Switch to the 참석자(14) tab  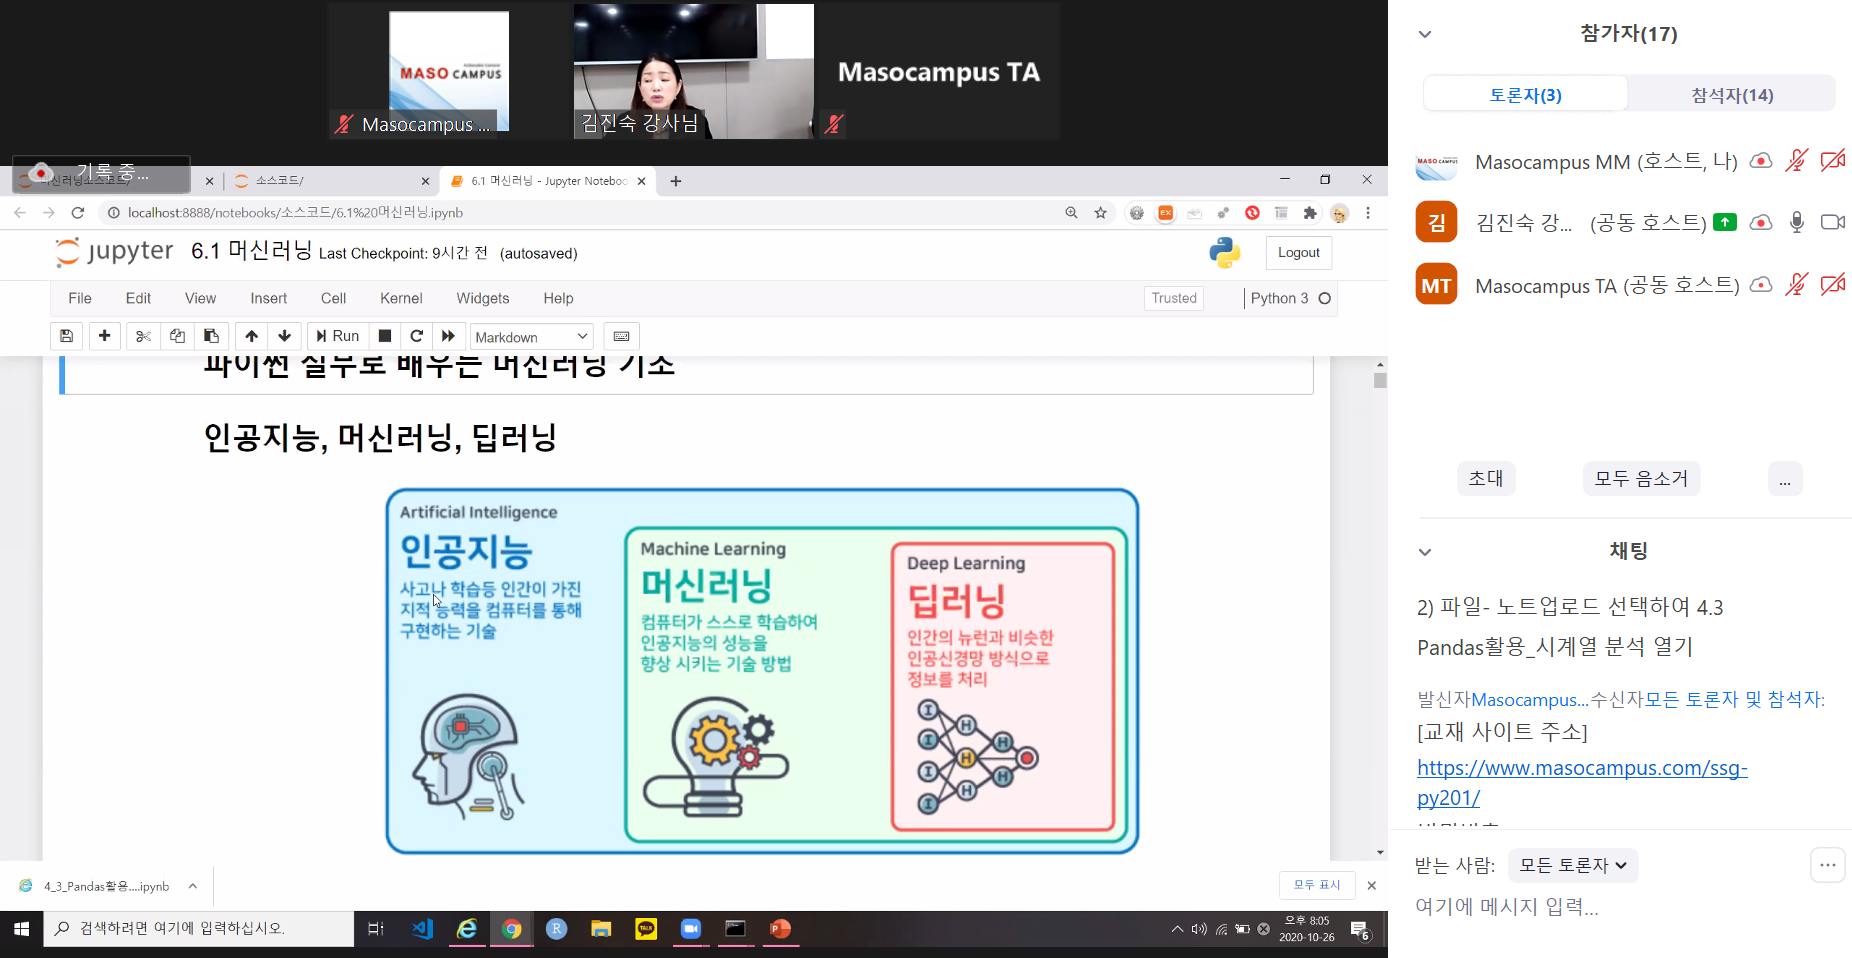1731,95
